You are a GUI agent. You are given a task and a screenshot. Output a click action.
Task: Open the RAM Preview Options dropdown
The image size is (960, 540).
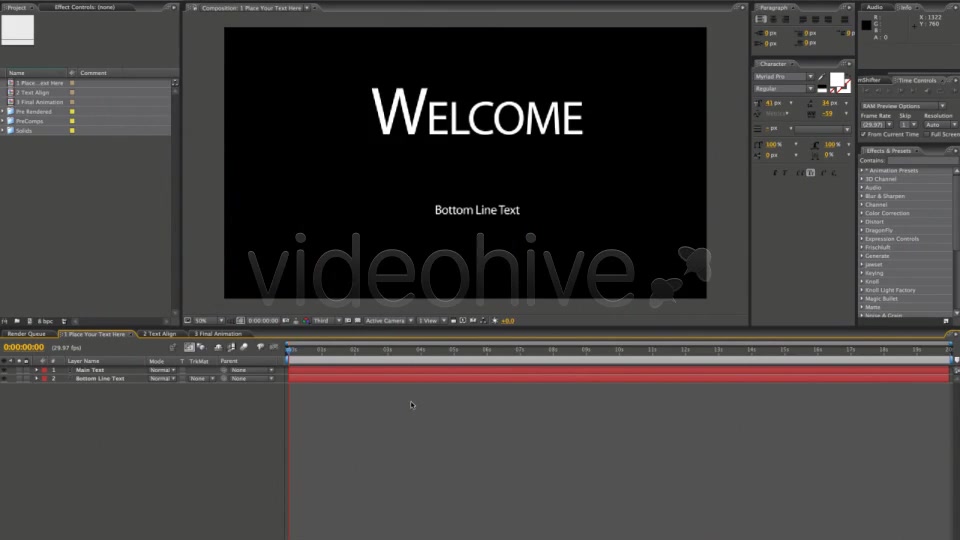[903, 106]
